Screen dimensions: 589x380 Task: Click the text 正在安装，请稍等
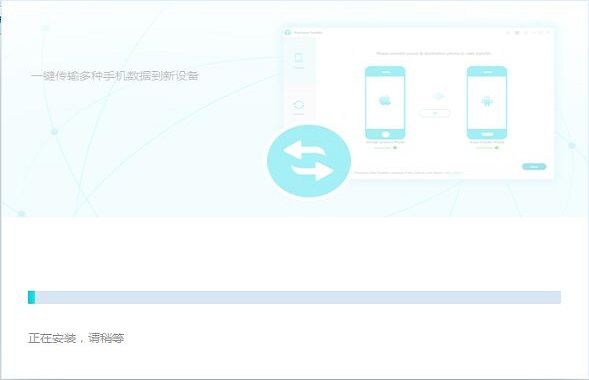pos(76,338)
